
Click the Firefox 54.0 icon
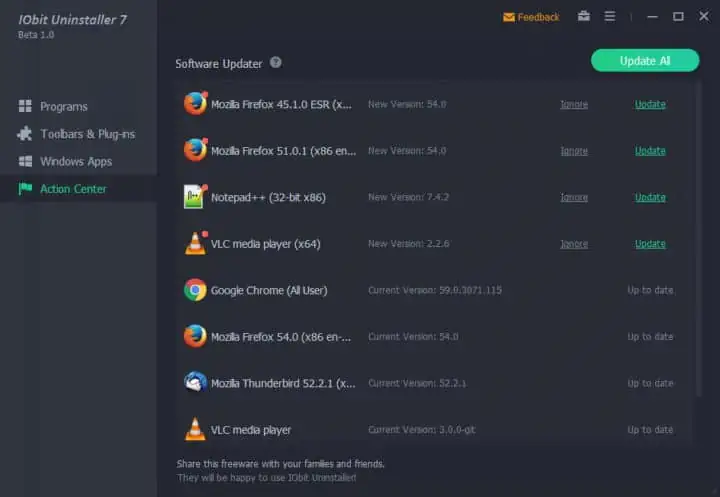(x=195, y=336)
